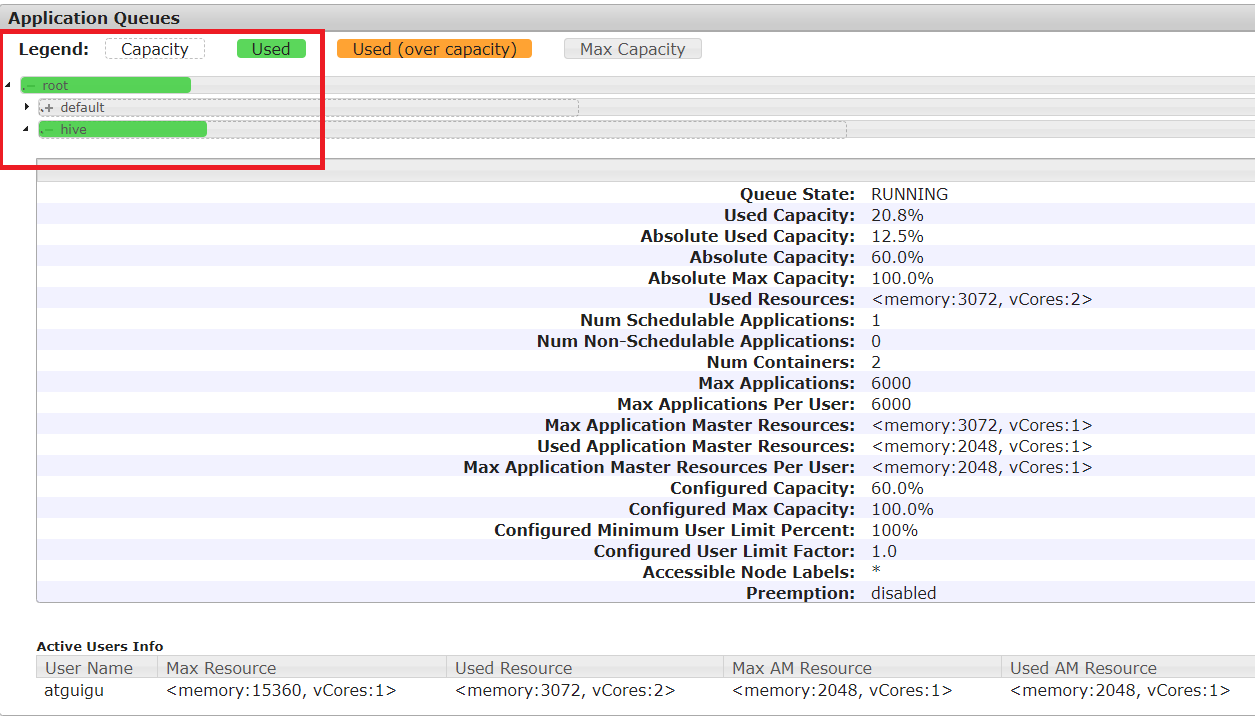Image resolution: width=1255 pixels, height=717 pixels.
Task: Click the Num Containers: label
Action: pos(781,362)
